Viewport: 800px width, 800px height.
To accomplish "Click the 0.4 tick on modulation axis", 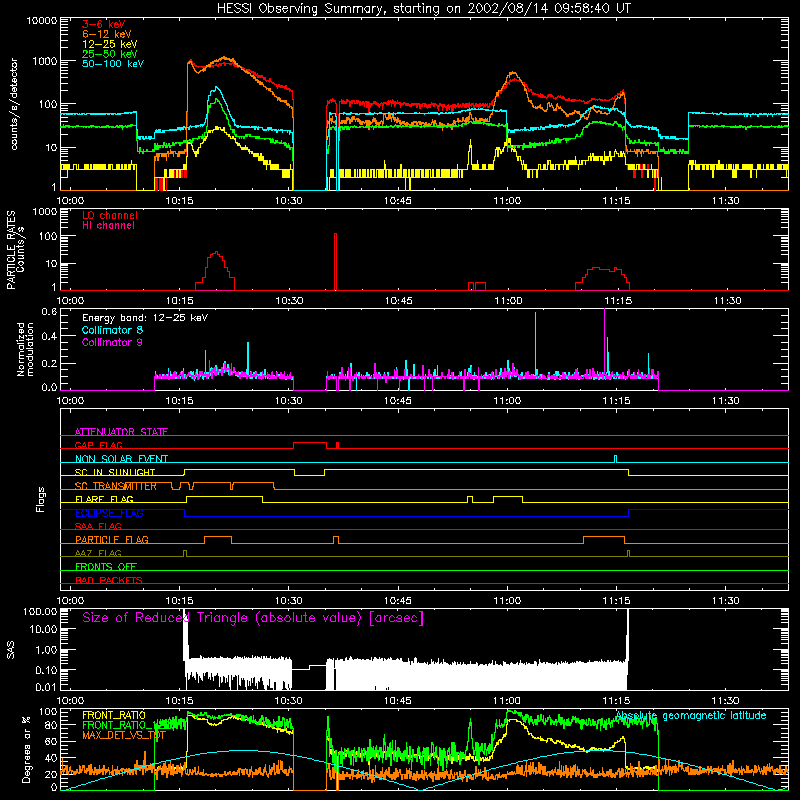I will point(49,336).
